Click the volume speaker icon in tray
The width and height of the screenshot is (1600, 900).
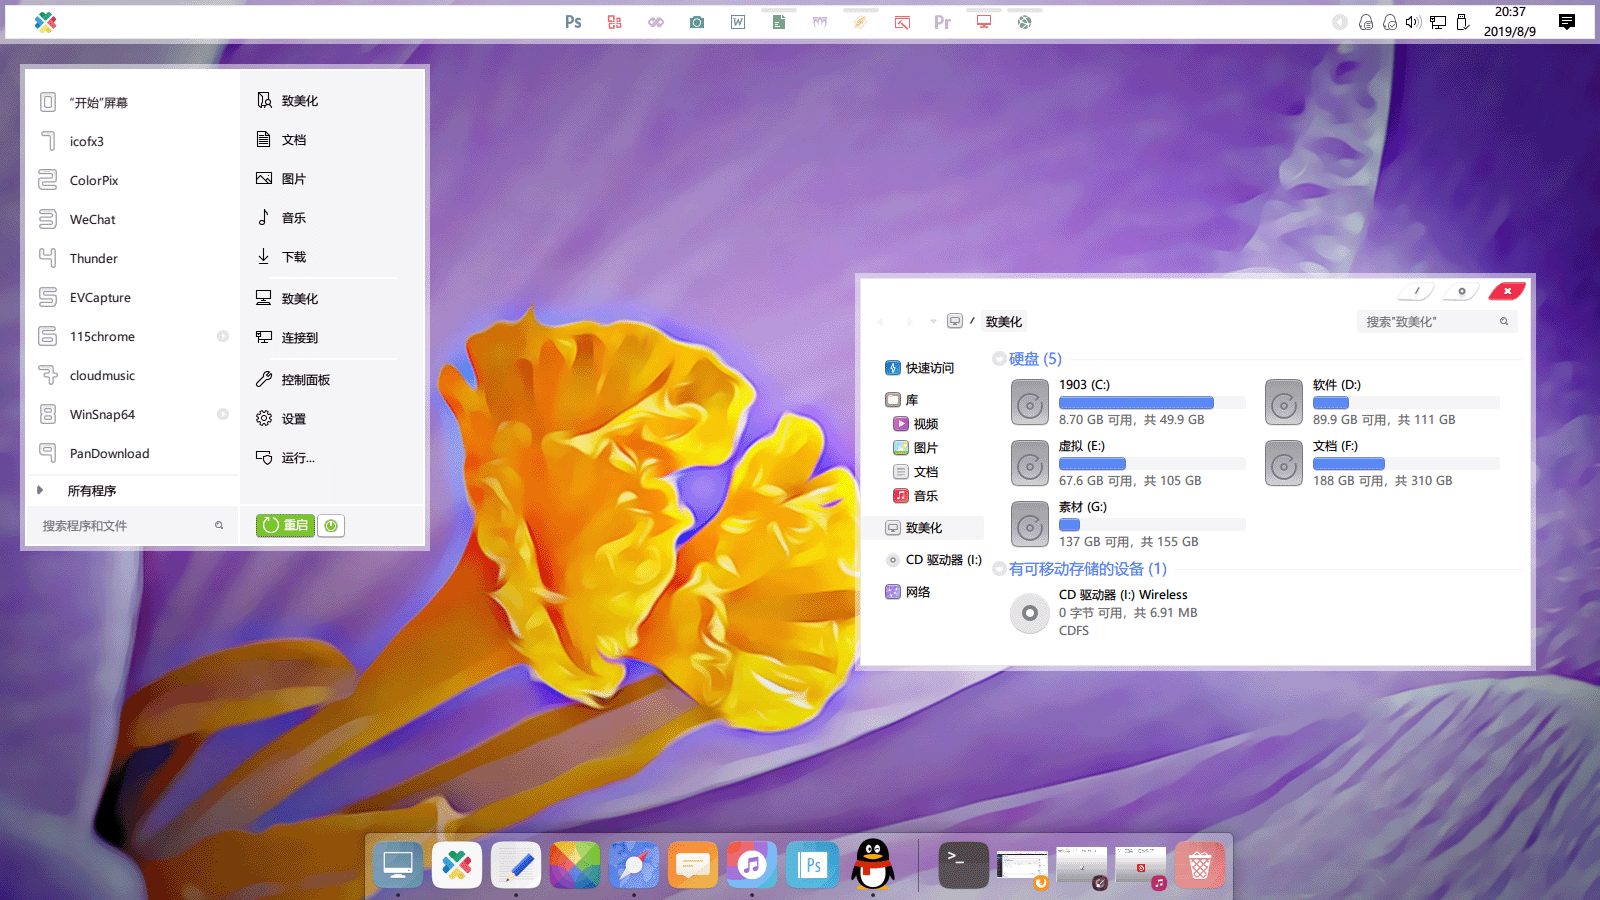(x=1413, y=22)
